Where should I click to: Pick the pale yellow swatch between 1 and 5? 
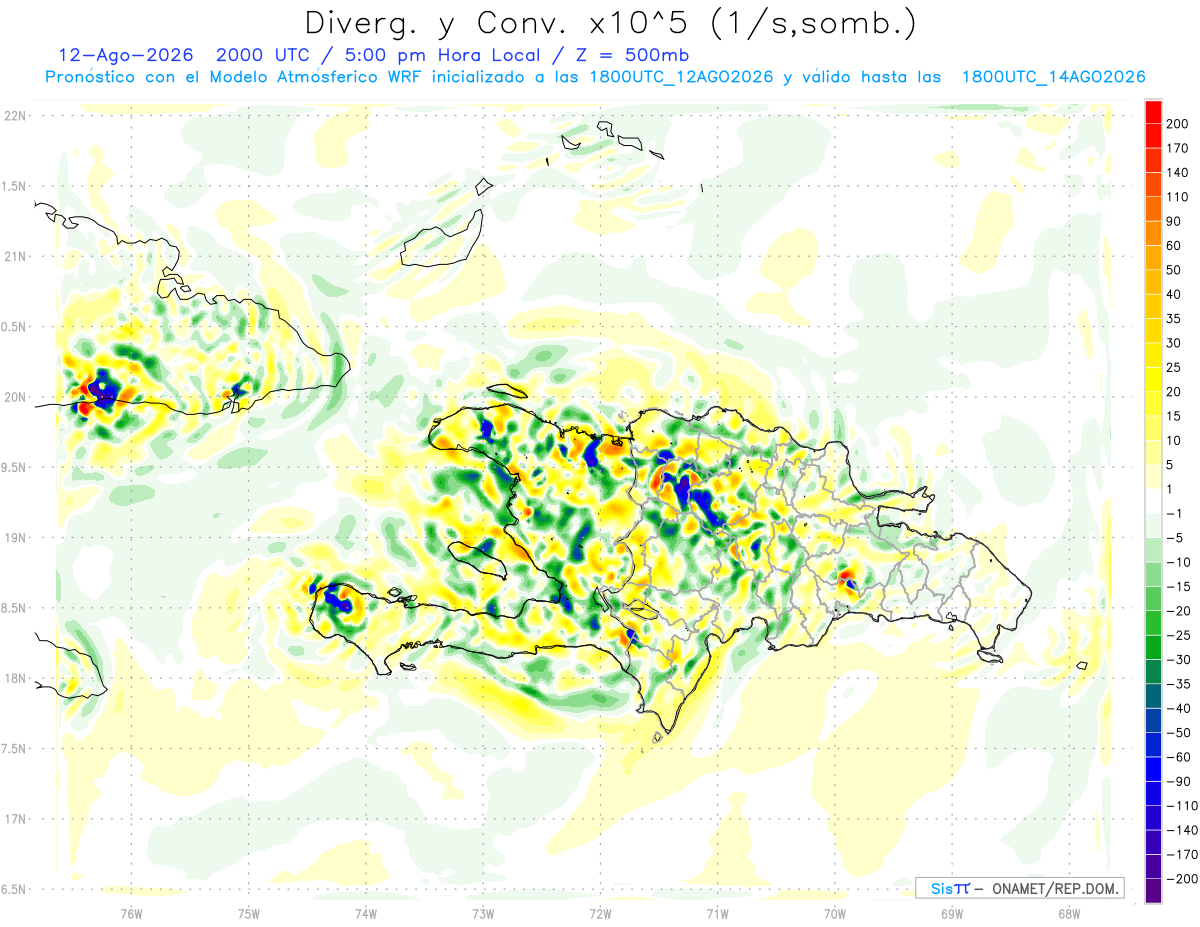tap(1153, 476)
